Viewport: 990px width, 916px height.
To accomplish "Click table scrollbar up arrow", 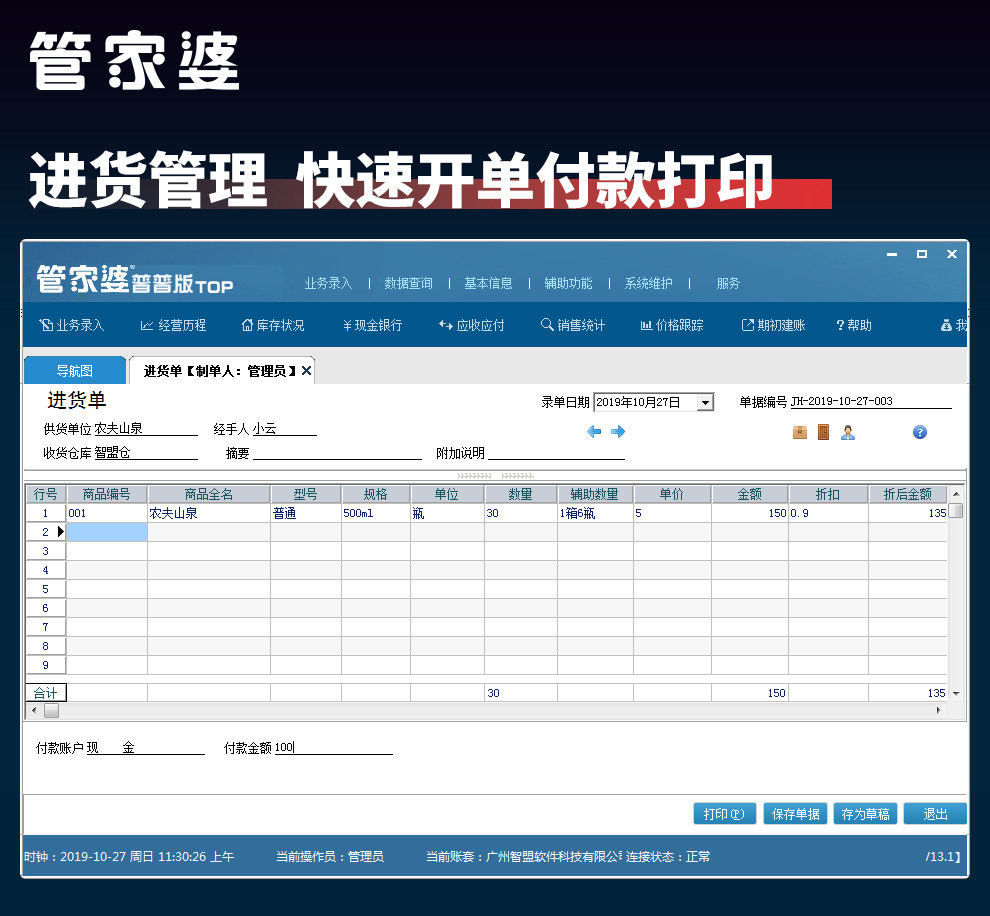I will click(956, 494).
